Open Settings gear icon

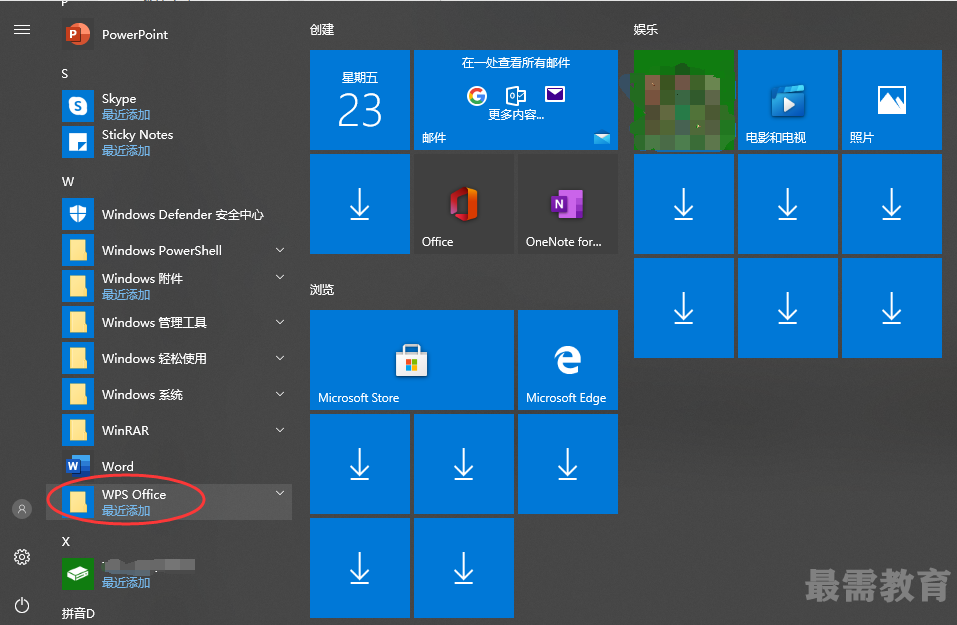22,557
